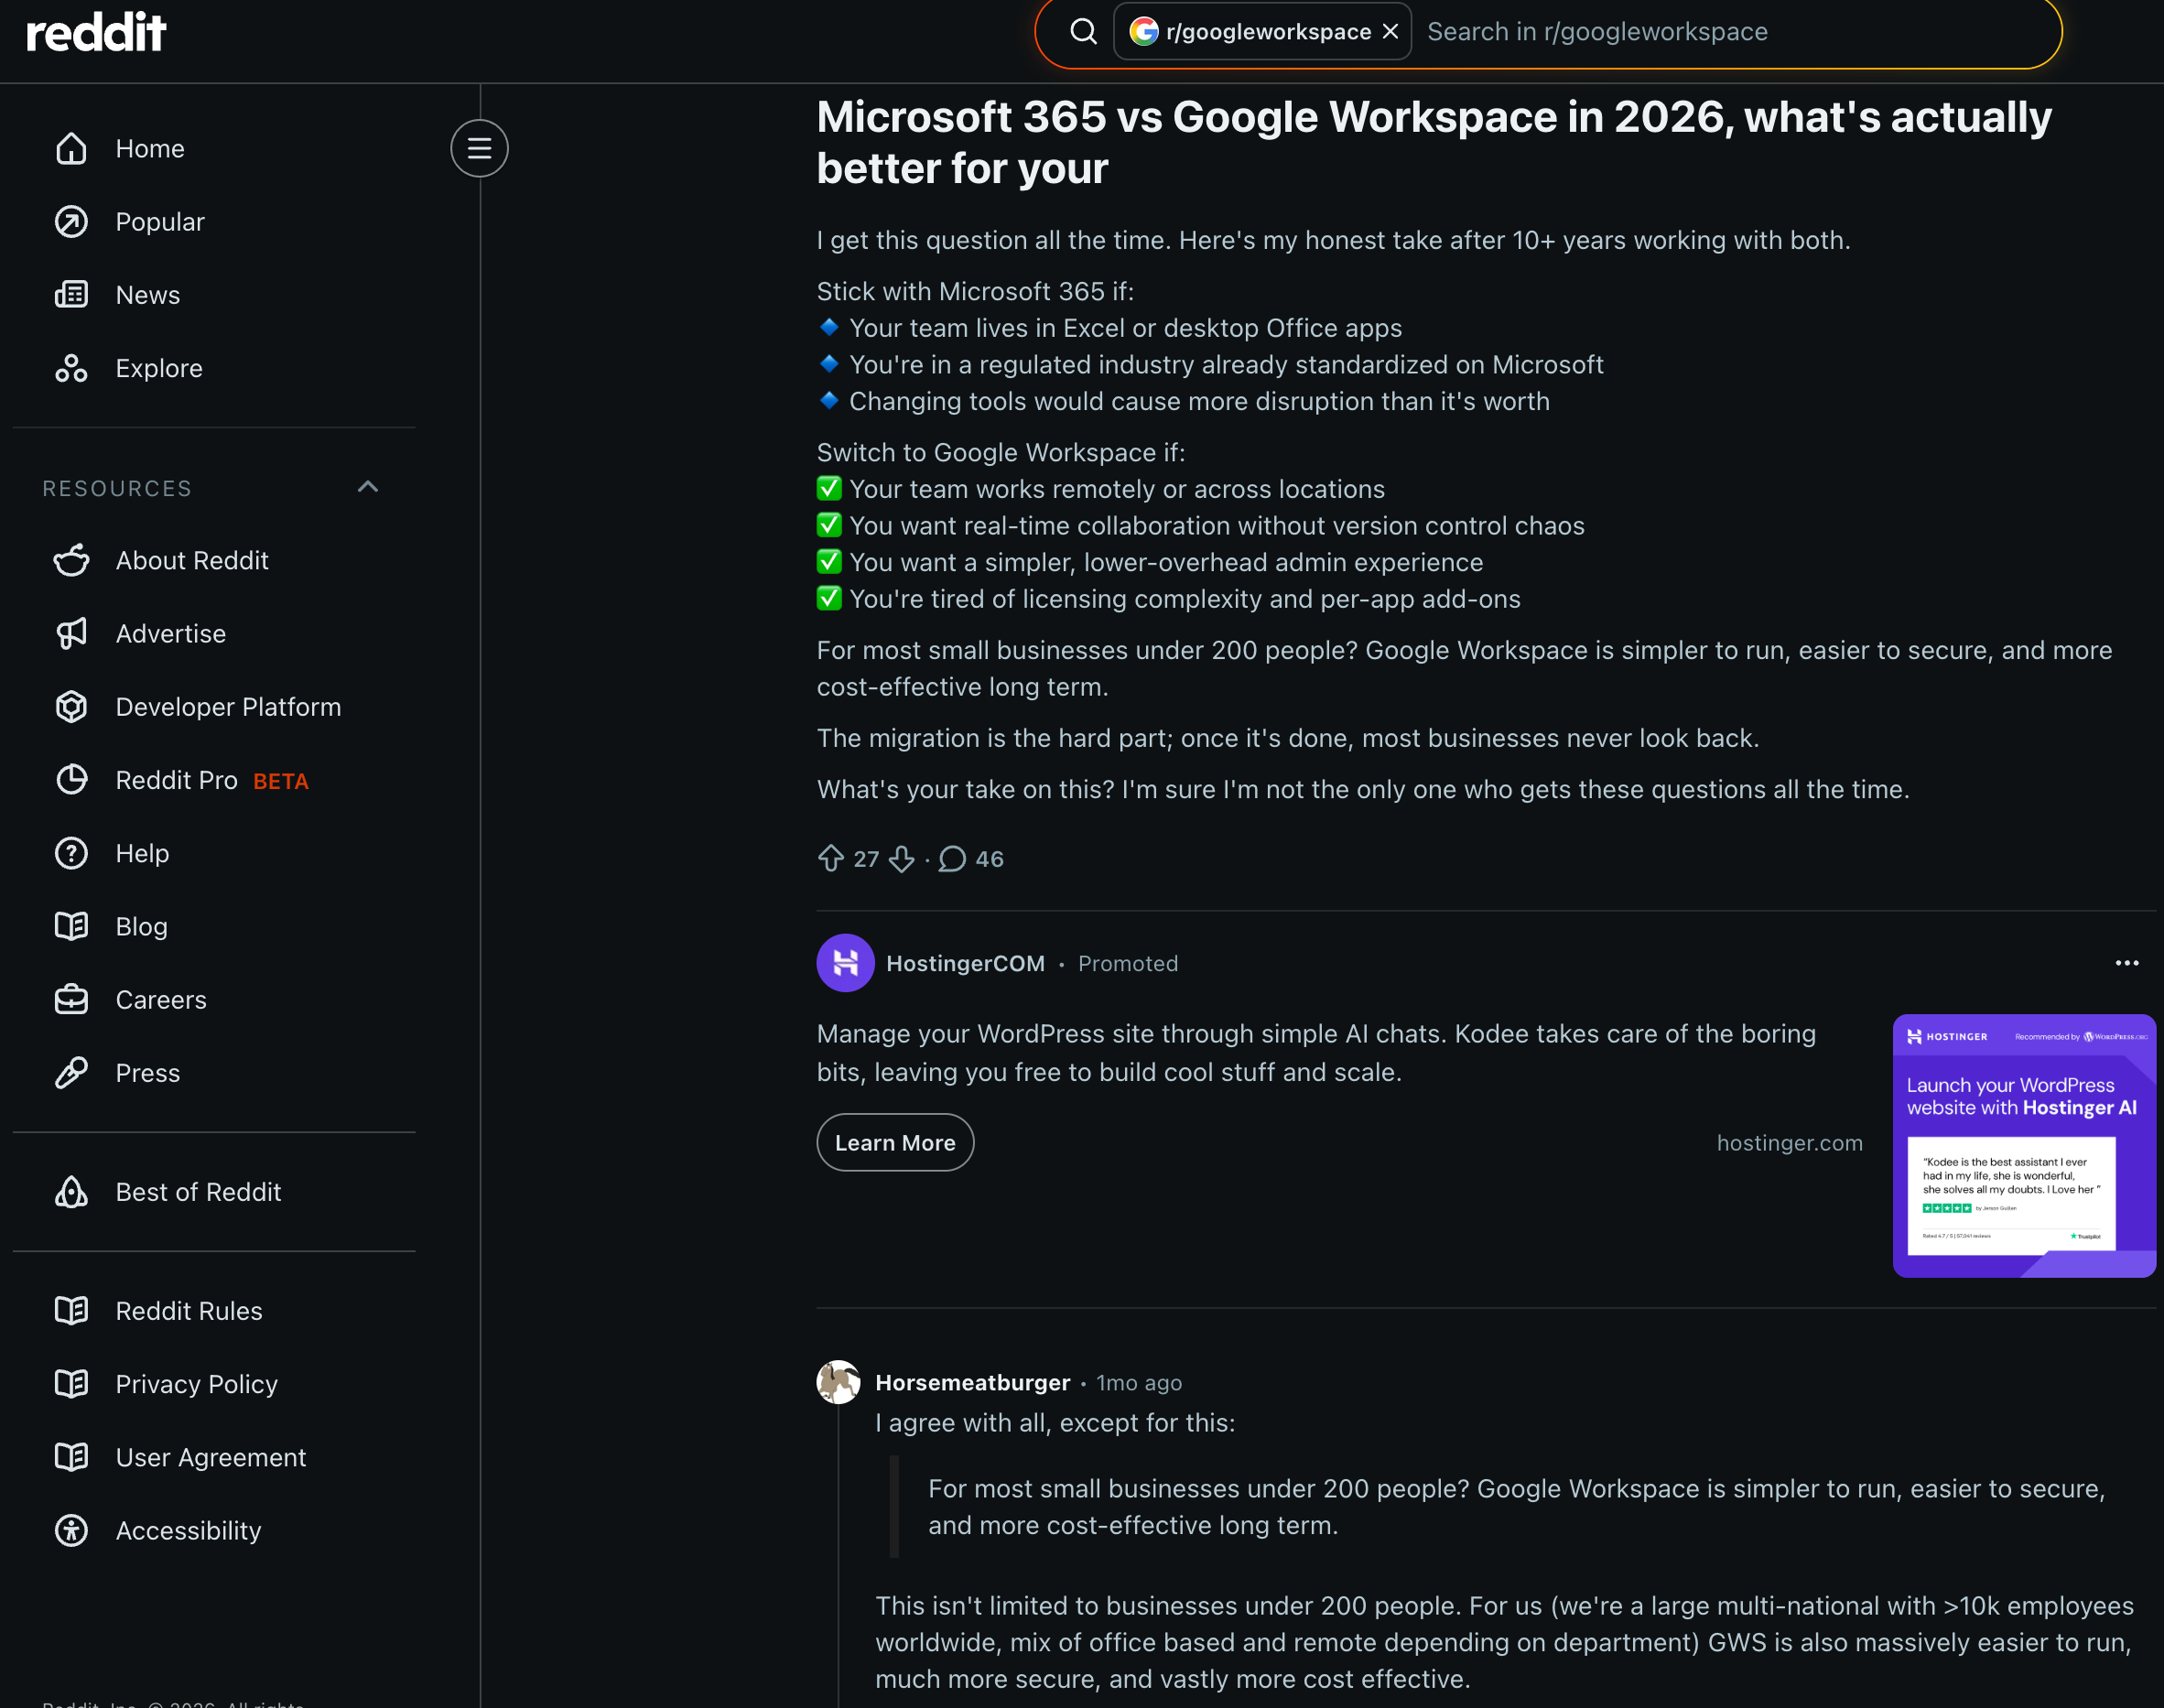The height and width of the screenshot is (1708, 2164).
Task: Click the Help question mark icon
Action: tap(71, 853)
